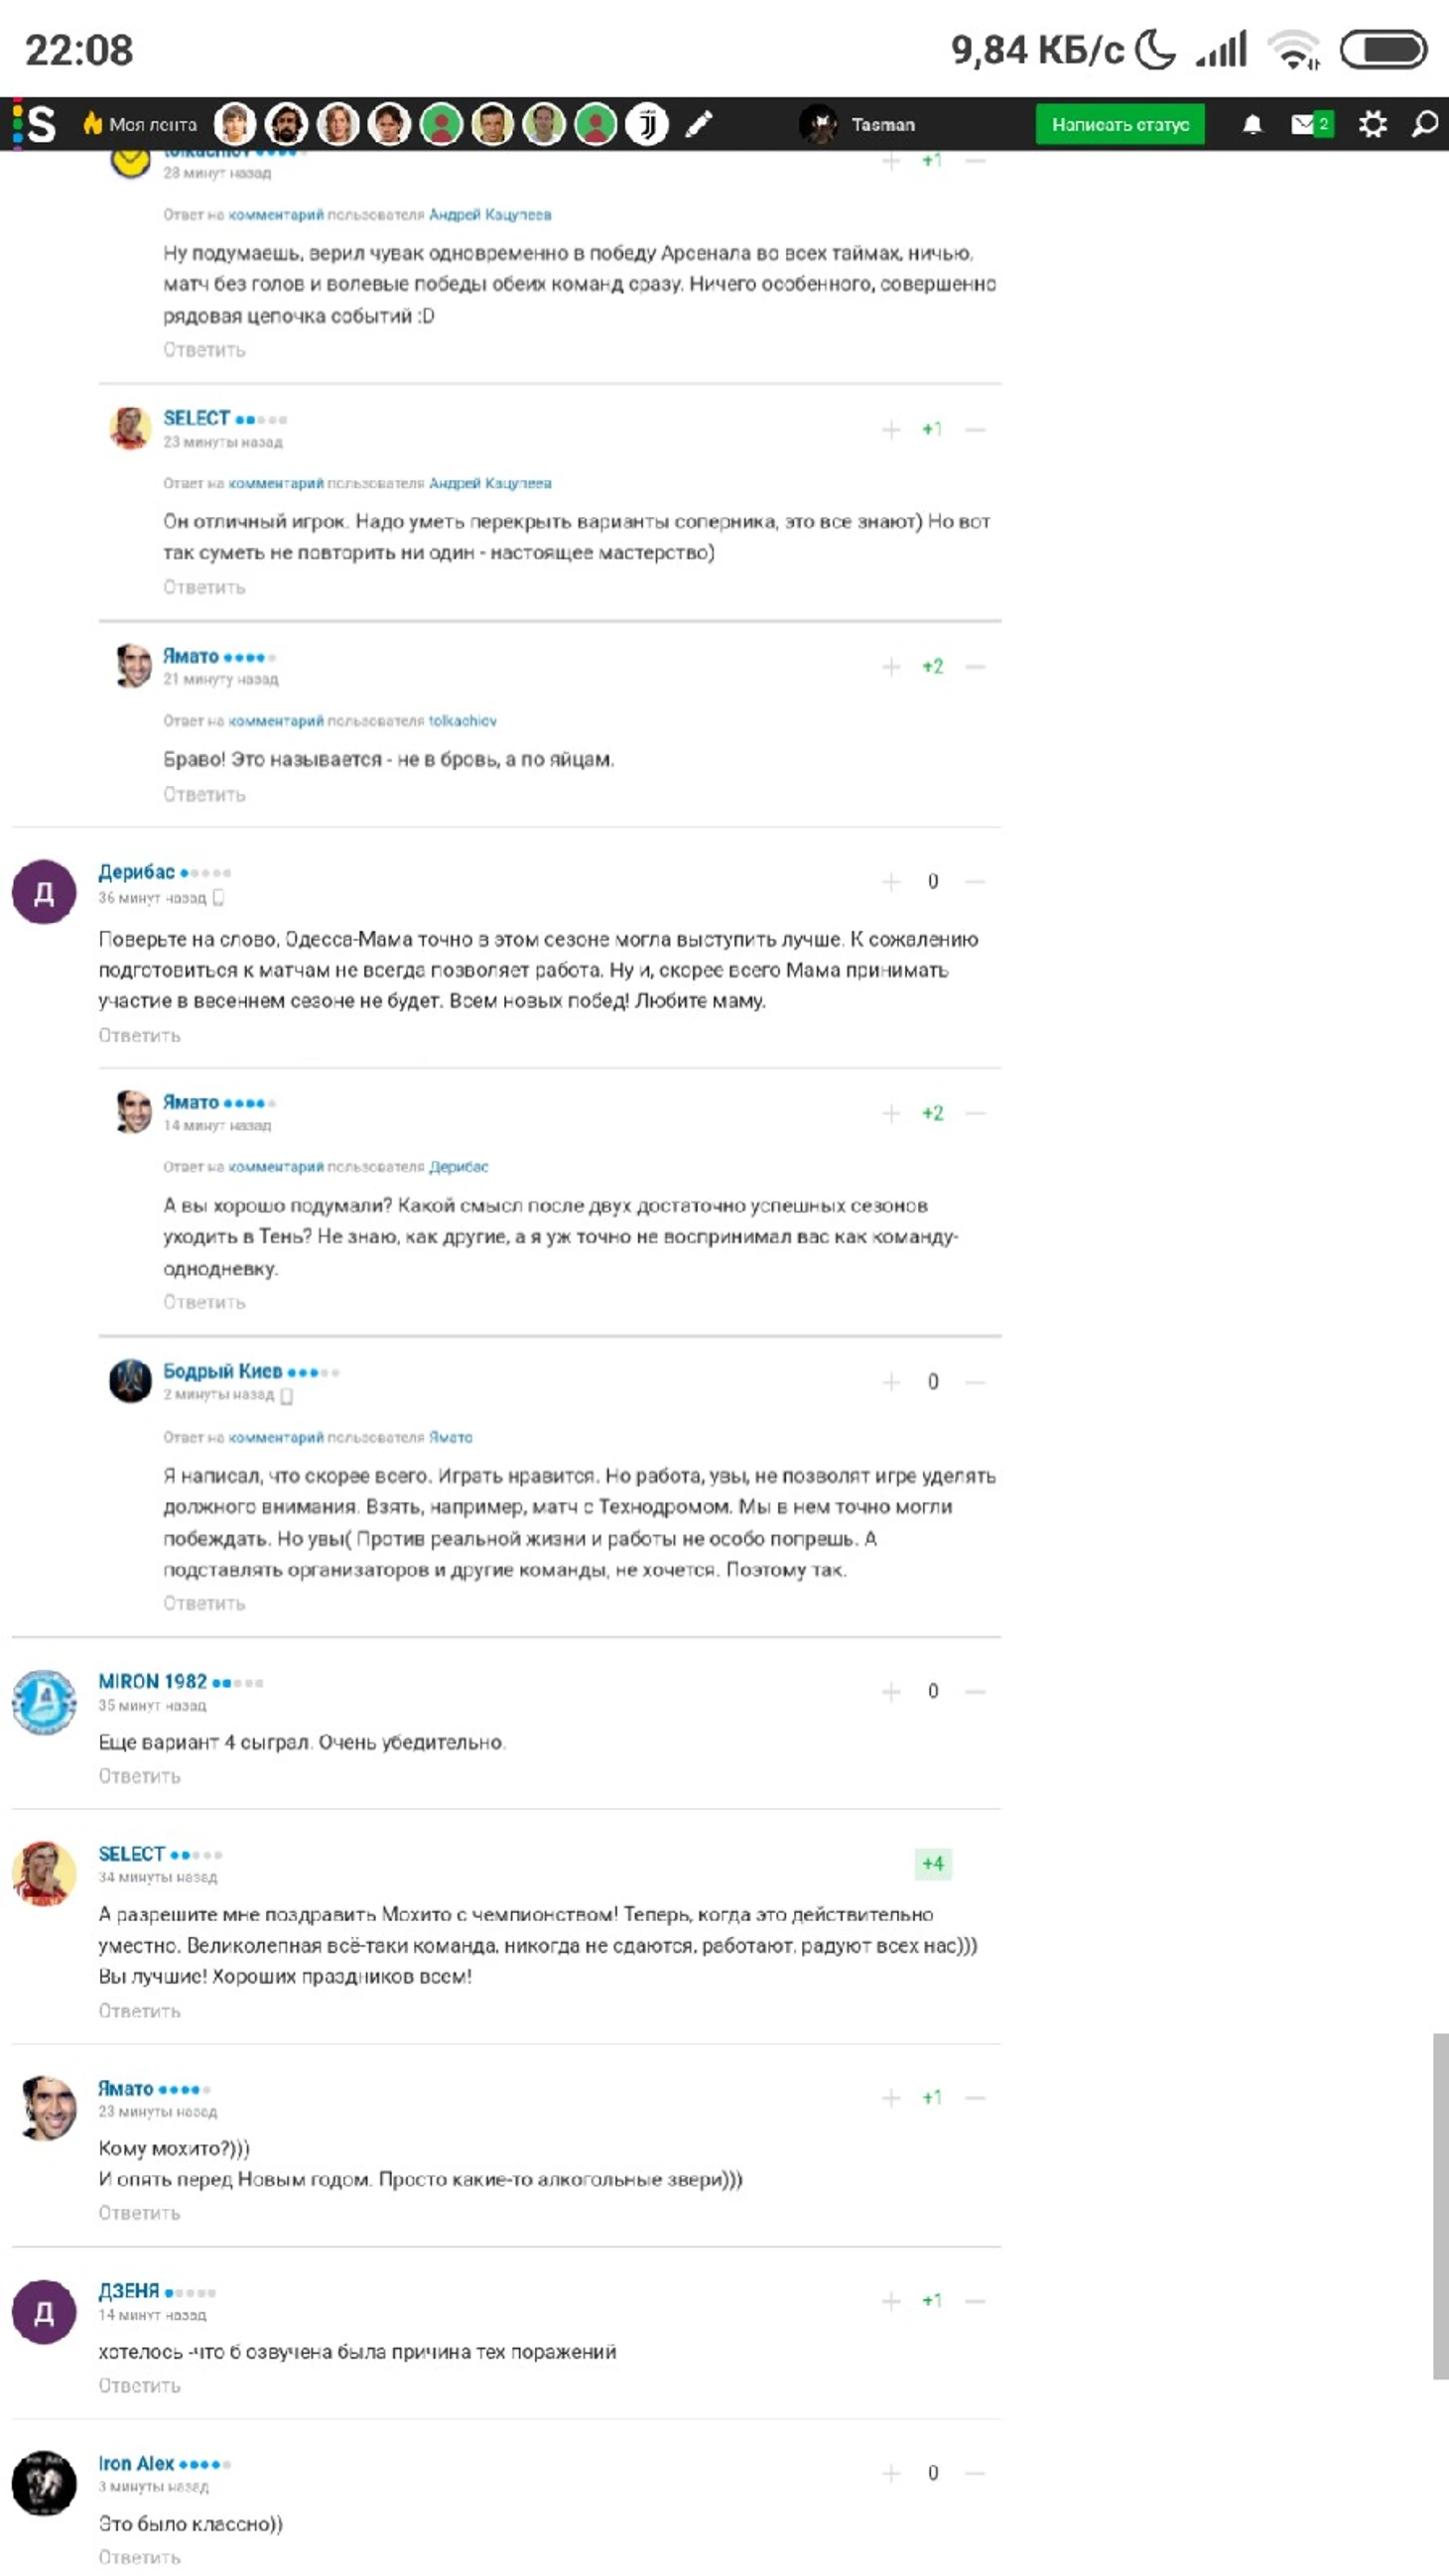1449x2576 pixels.
Task: Click the pencil edit icon in top bar
Action: pos(699,124)
